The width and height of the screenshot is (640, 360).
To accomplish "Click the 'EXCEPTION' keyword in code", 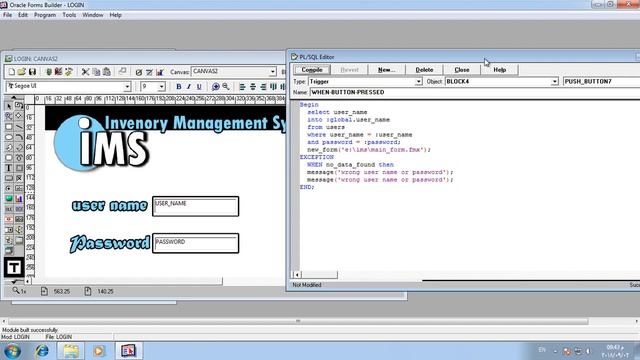I will click(317, 157).
